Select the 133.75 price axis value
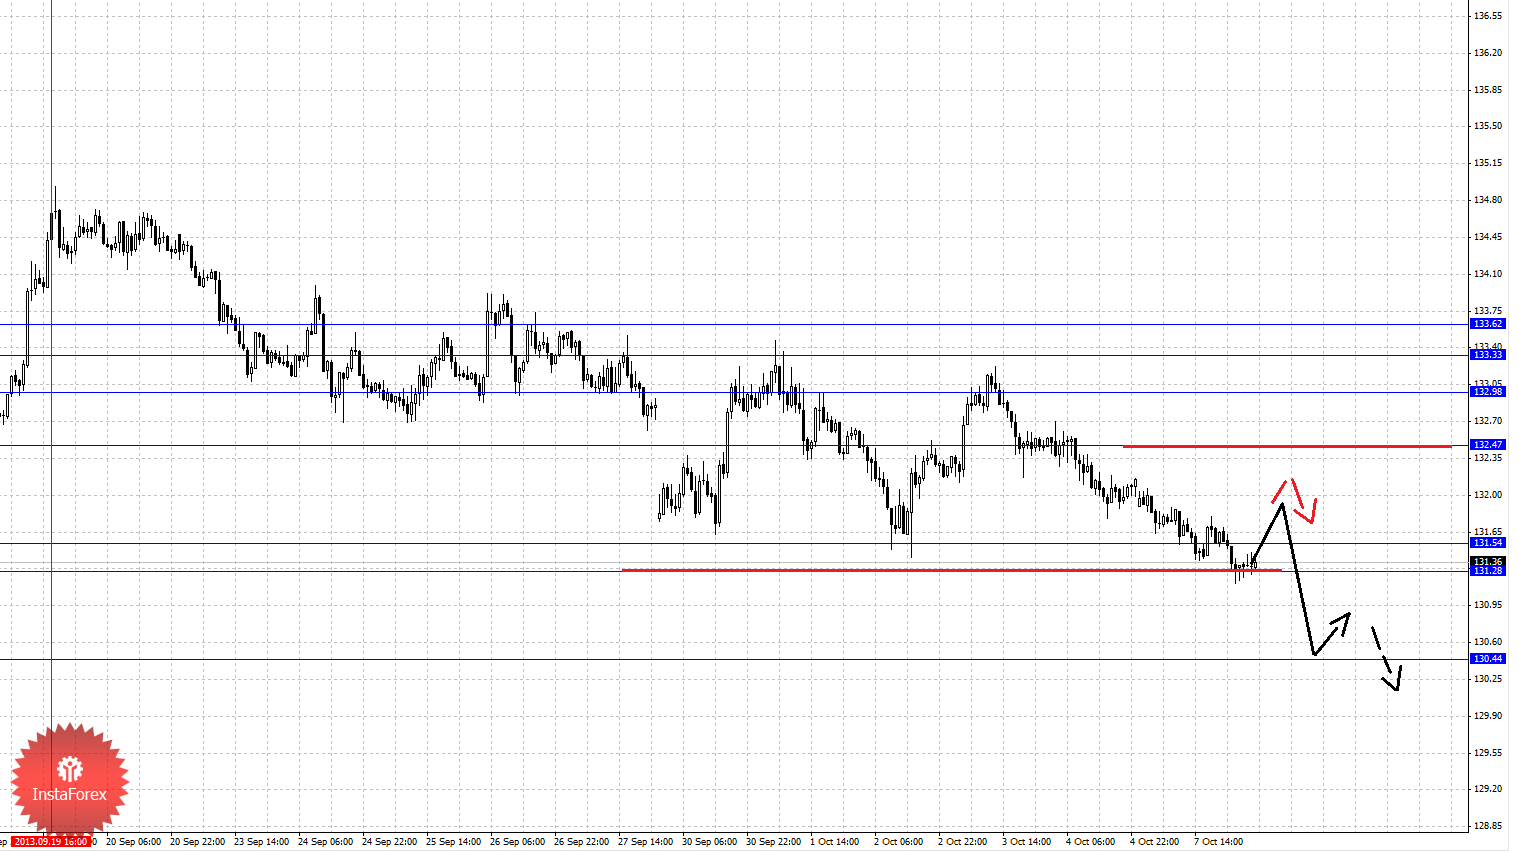Screen dimensions: 1519x852 click(x=1488, y=311)
